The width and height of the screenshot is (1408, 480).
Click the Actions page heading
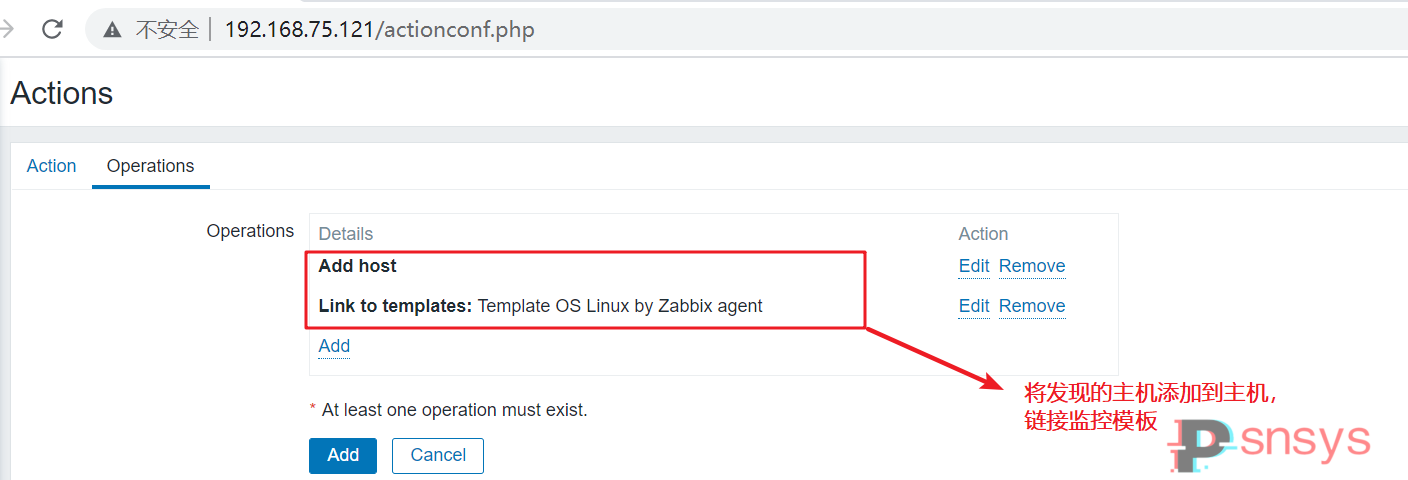tap(62, 93)
